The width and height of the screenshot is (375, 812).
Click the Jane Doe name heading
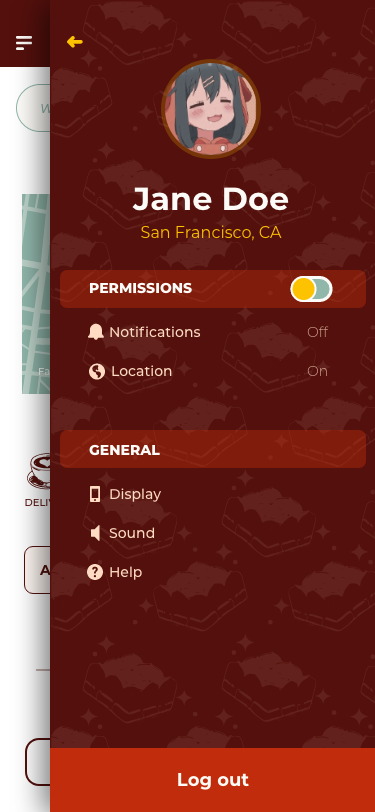[x=210, y=199]
